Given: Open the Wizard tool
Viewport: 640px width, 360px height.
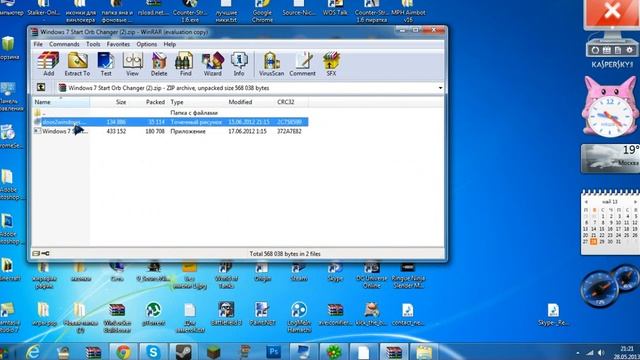Looking at the screenshot, I should (x=212, y=64).
